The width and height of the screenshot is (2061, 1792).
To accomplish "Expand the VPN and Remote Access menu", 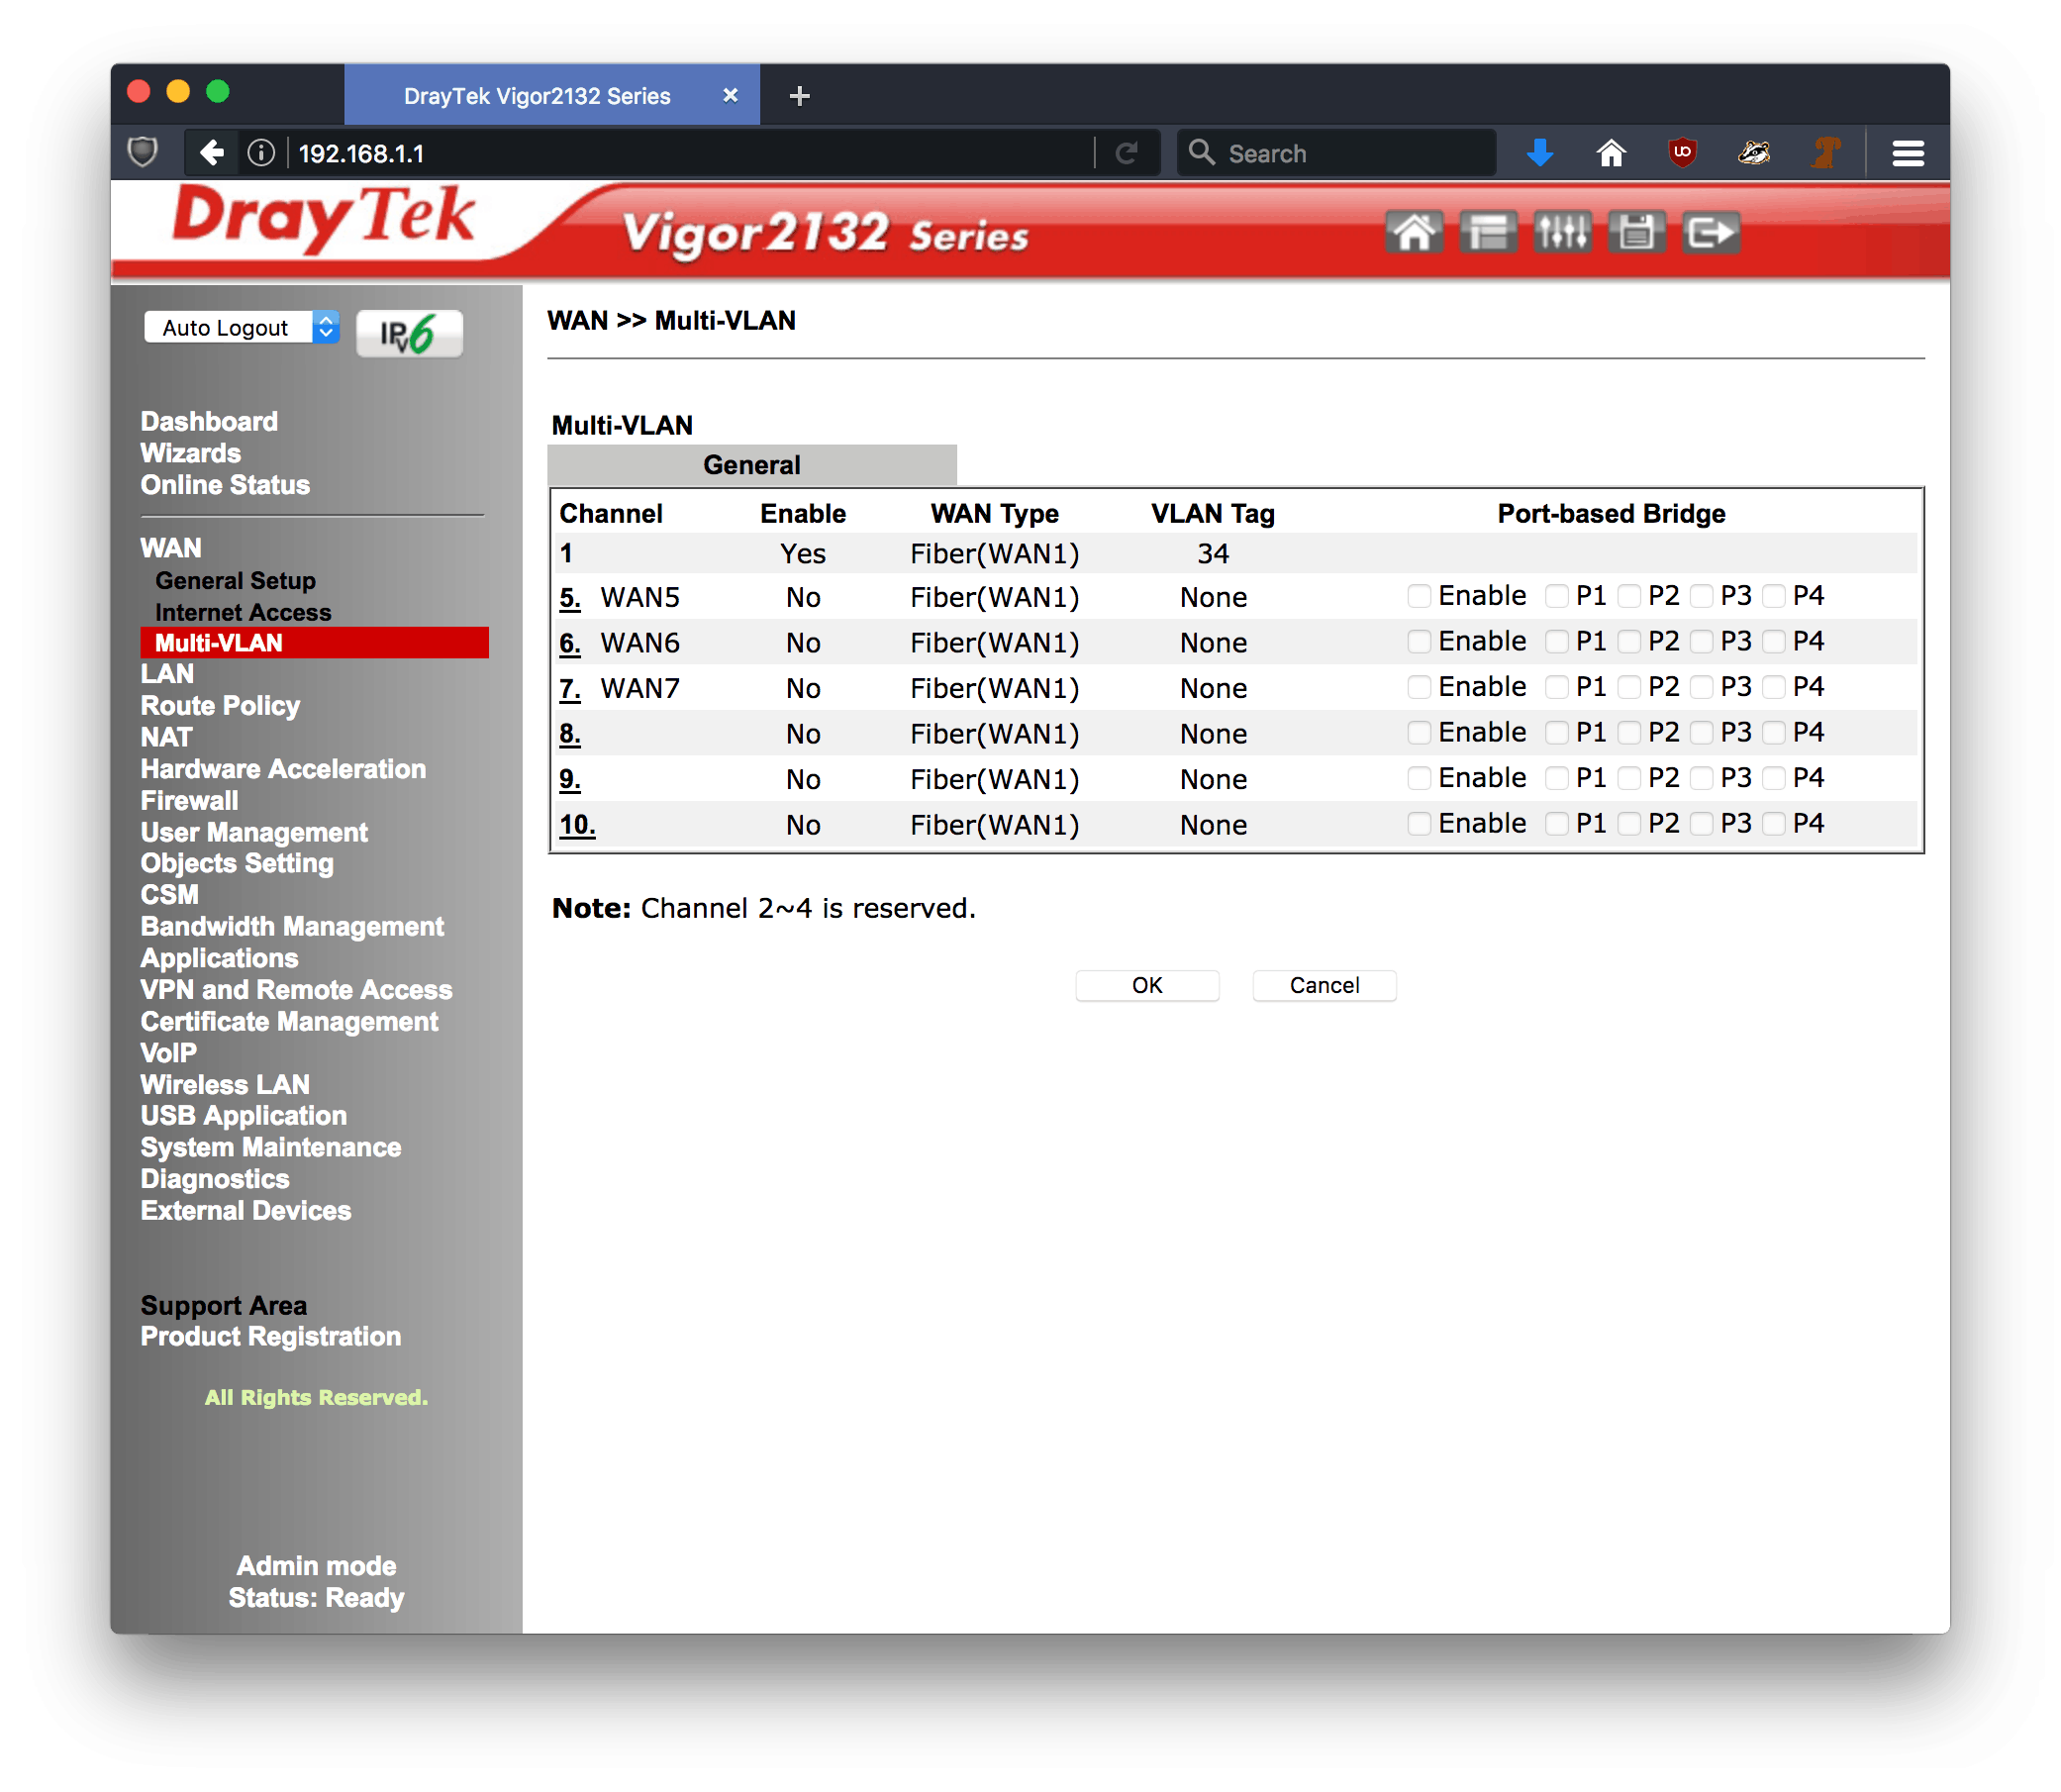I will [x=296, y=990].
